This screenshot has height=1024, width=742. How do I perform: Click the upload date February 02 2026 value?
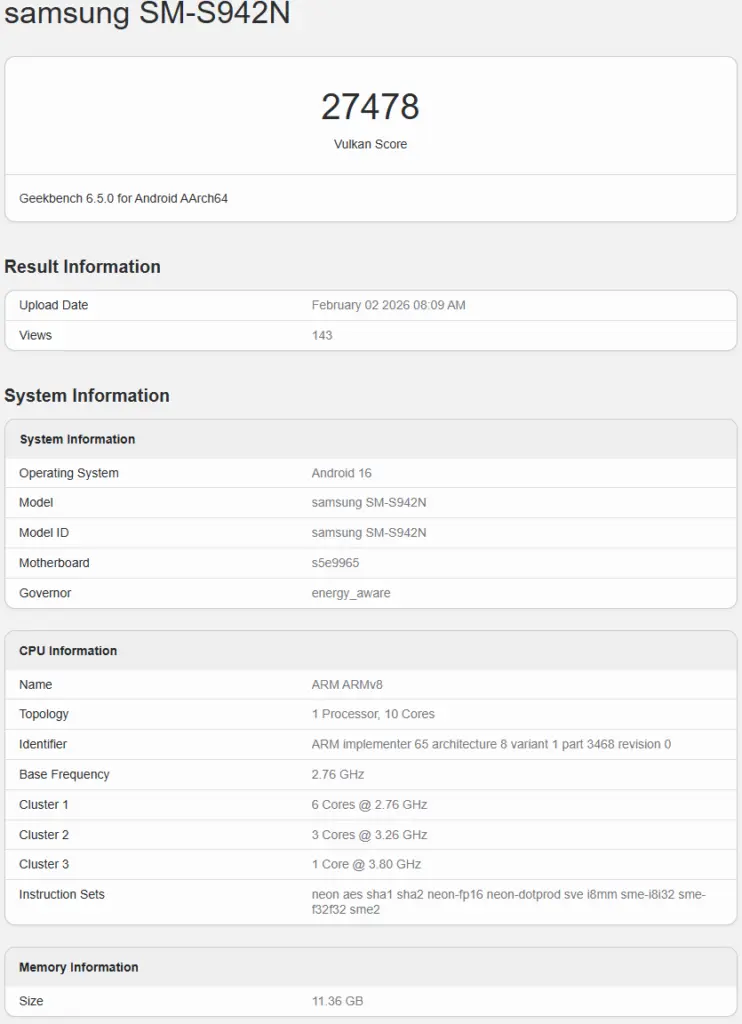click(x=388, y=305)
